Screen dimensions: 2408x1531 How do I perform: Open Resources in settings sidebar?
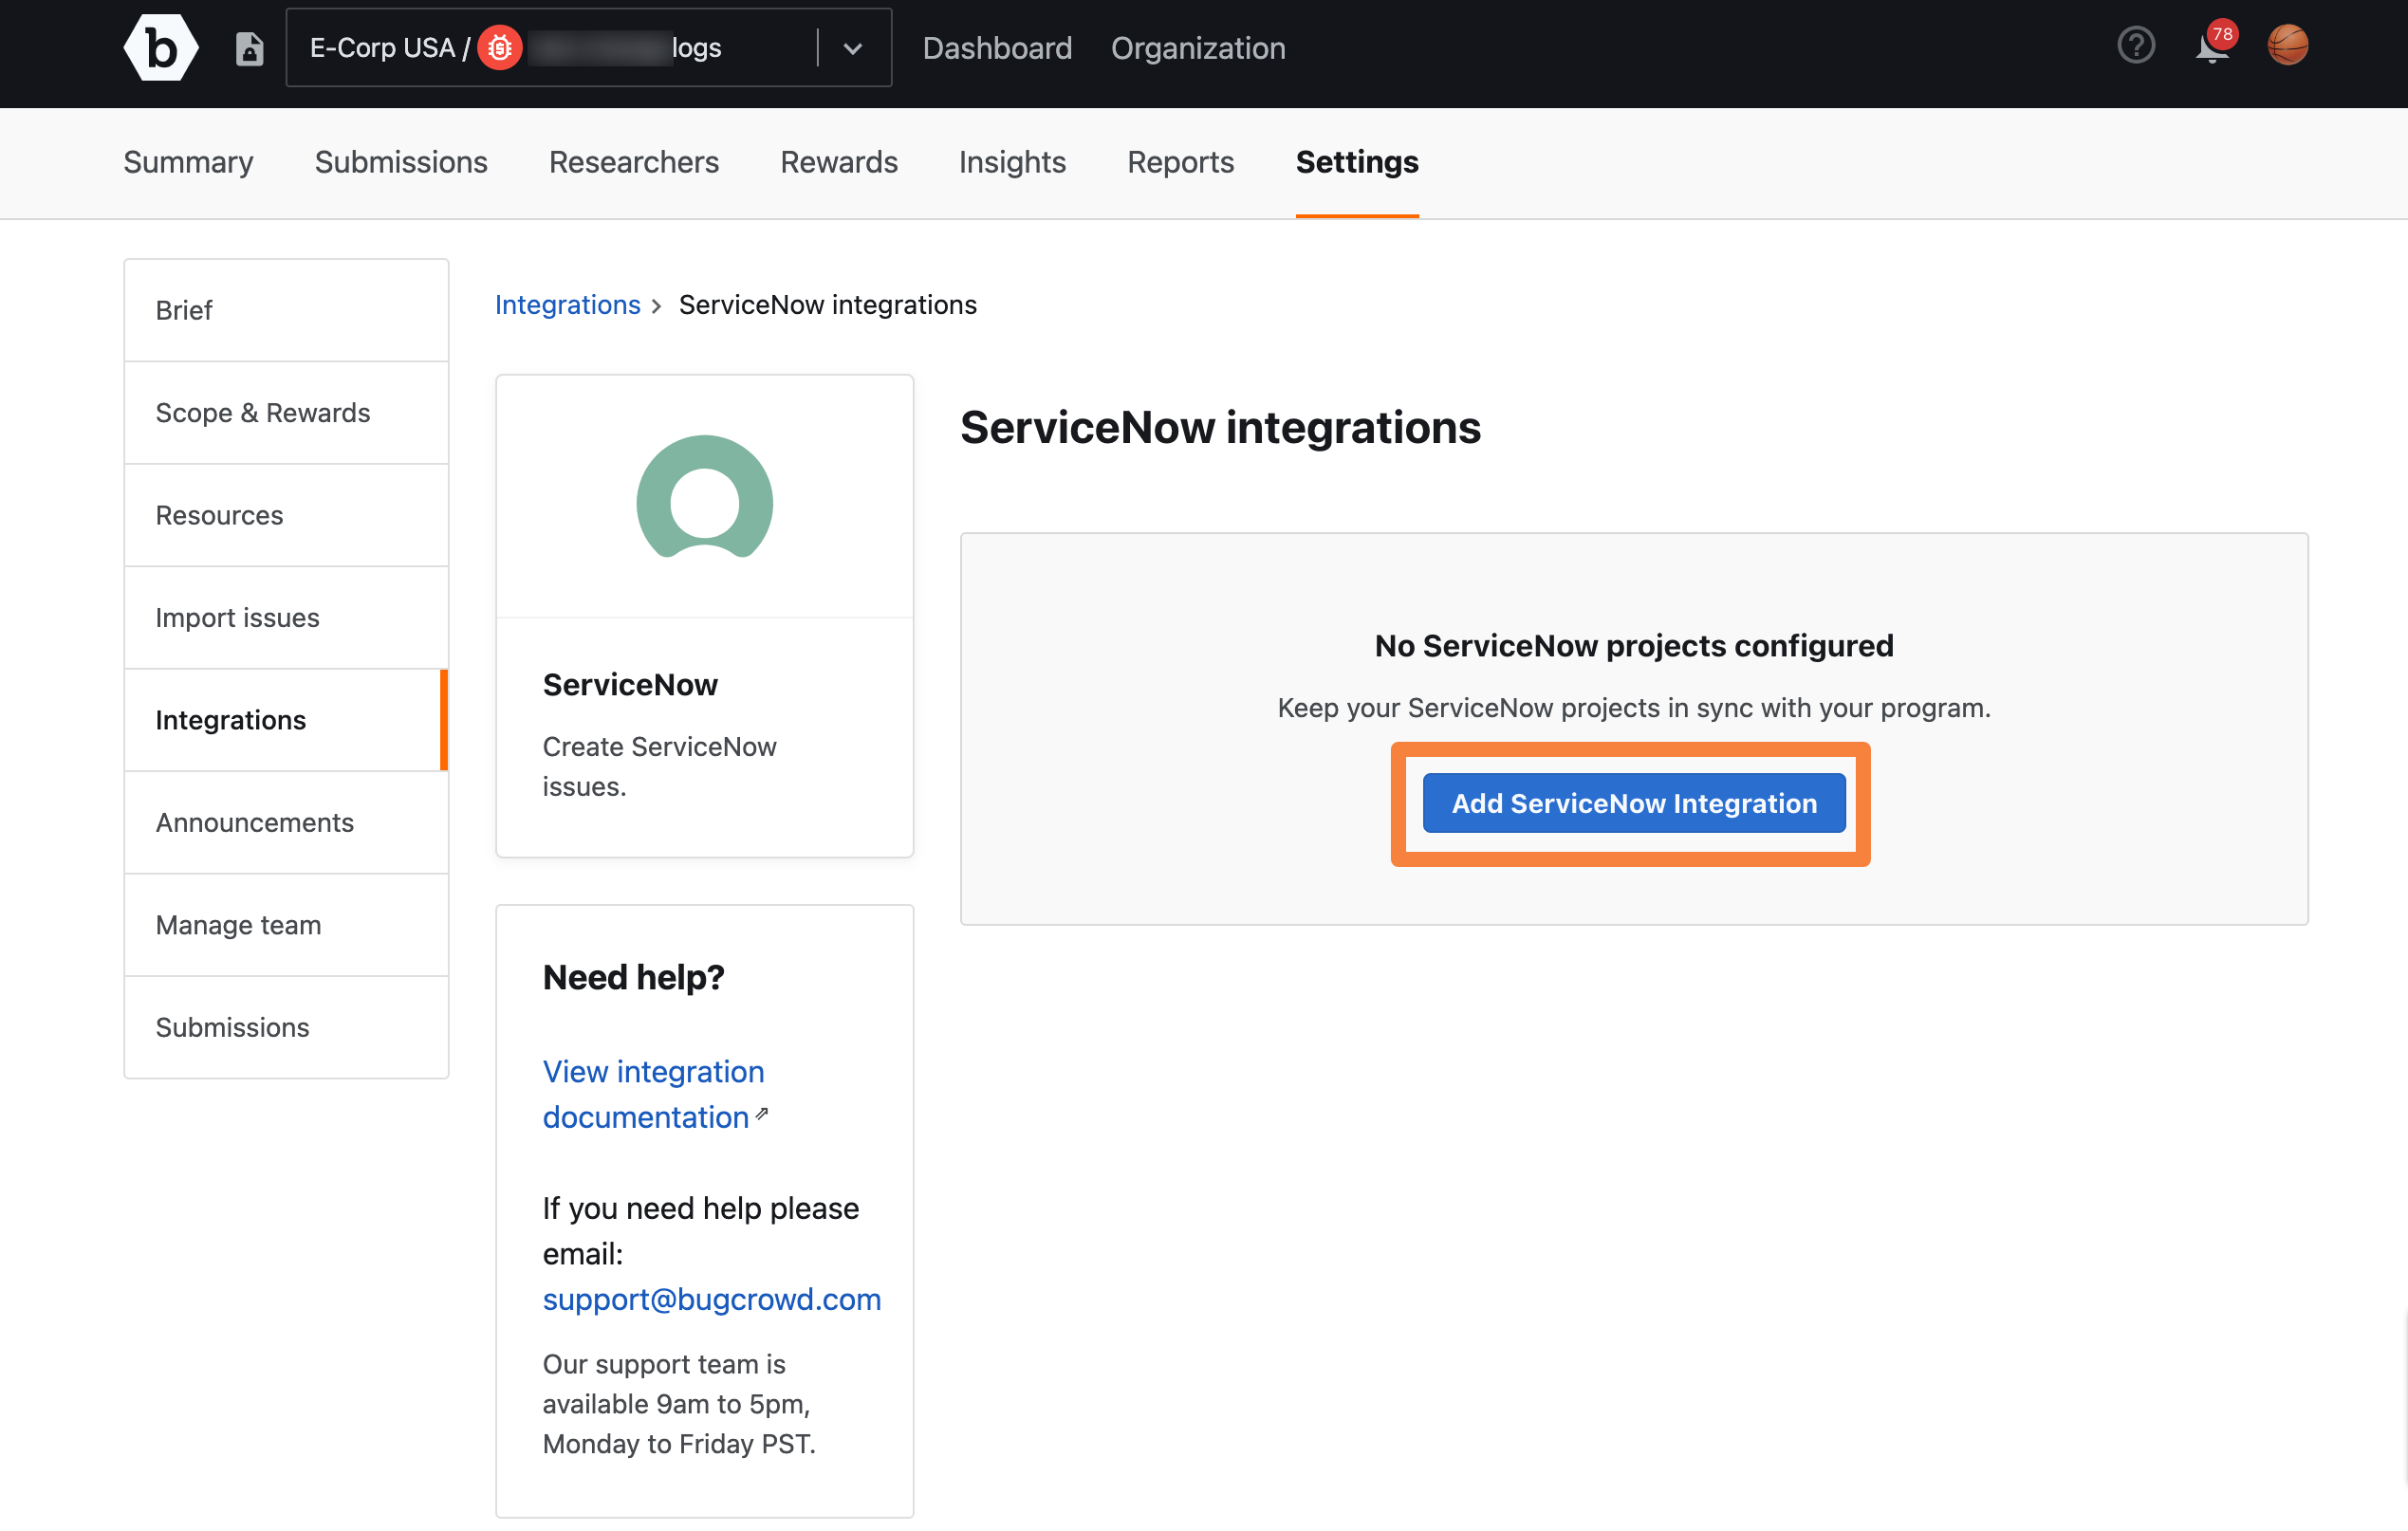pos(286,515)
